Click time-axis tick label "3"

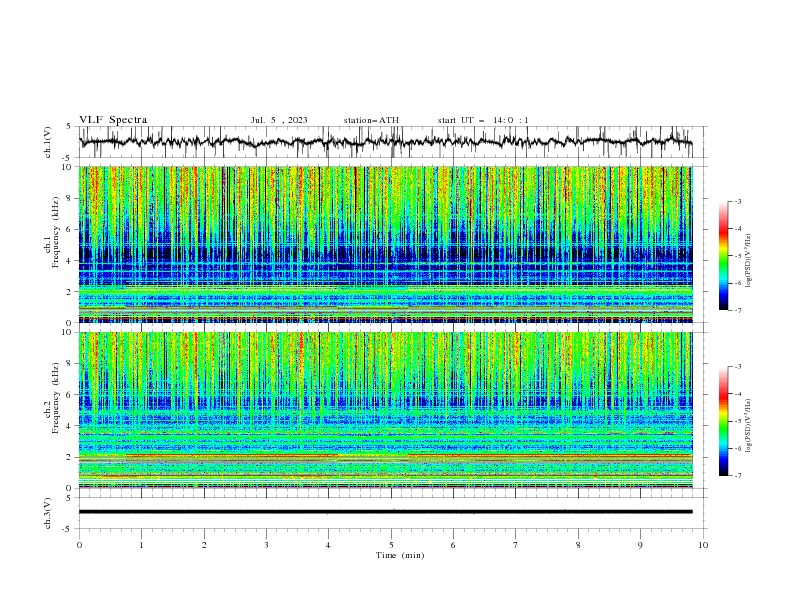pyautogui.click(x=267, y=545)
